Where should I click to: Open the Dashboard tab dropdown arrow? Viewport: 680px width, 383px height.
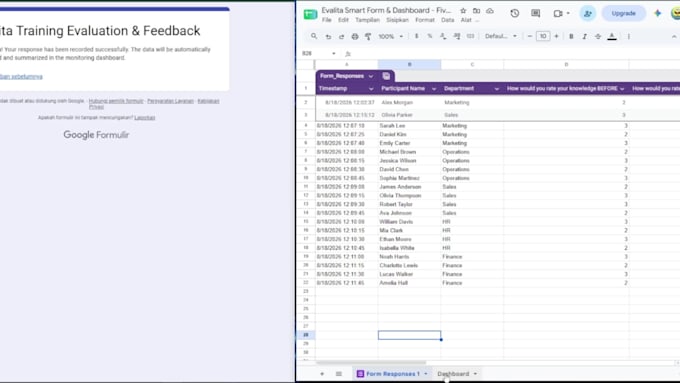click(x=475, y=374)
